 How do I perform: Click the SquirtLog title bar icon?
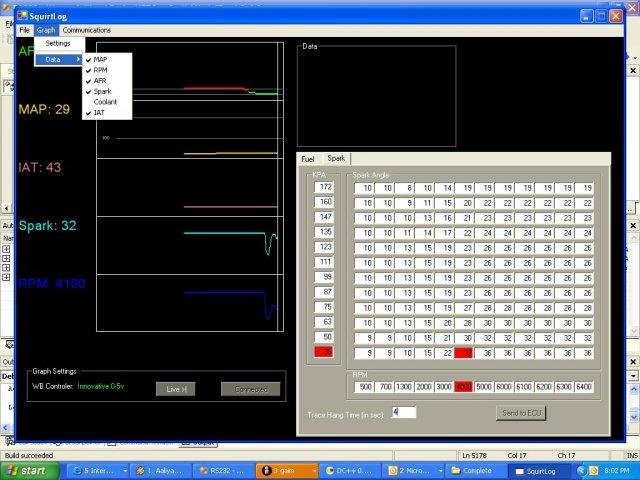pos(22,16)
